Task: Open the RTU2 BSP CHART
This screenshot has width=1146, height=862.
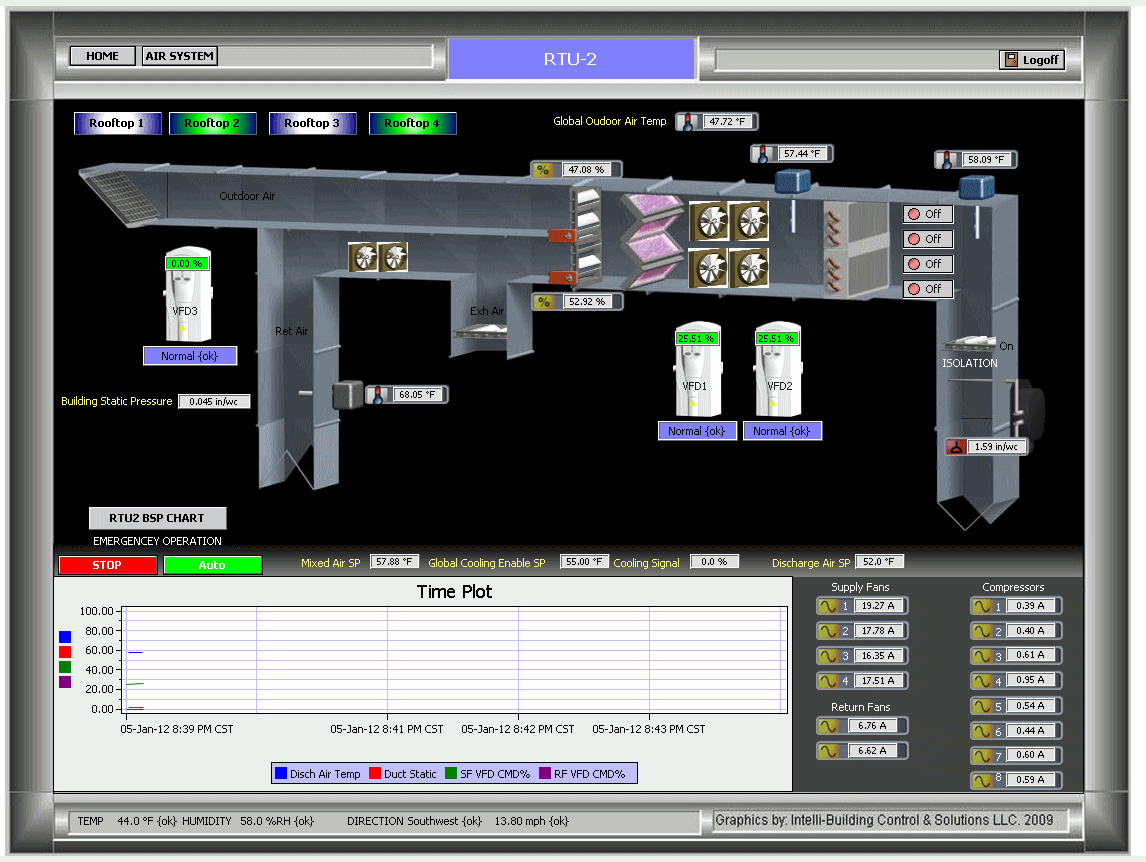Action: coord(157,518)
